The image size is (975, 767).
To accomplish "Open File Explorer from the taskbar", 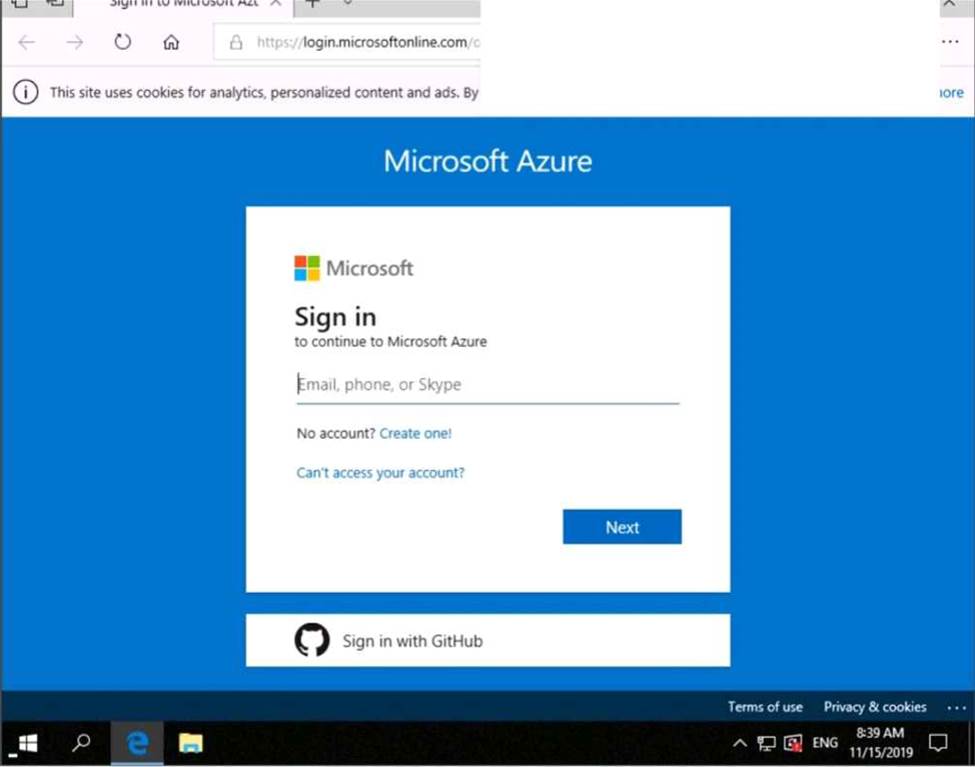I will tap(190, 743).
